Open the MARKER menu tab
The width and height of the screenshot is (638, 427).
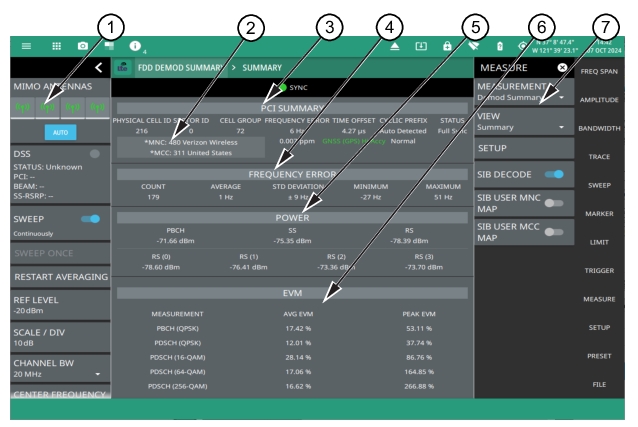point(606,213)
